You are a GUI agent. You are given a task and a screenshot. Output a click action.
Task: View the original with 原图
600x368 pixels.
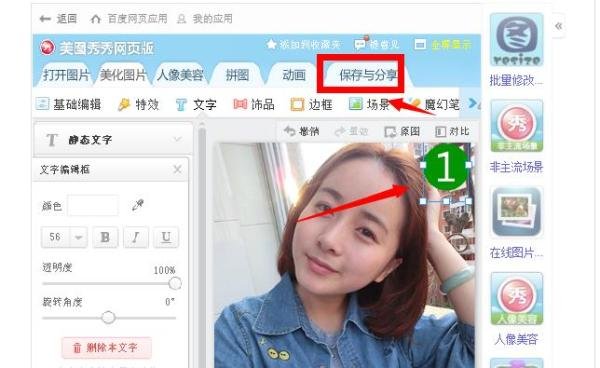point(402,132)
